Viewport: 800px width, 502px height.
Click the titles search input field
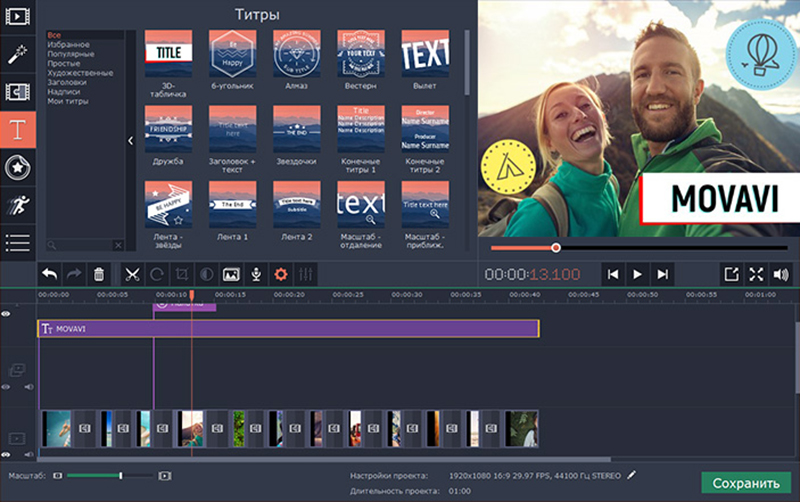pyautogui.click(x=82, y=245)
